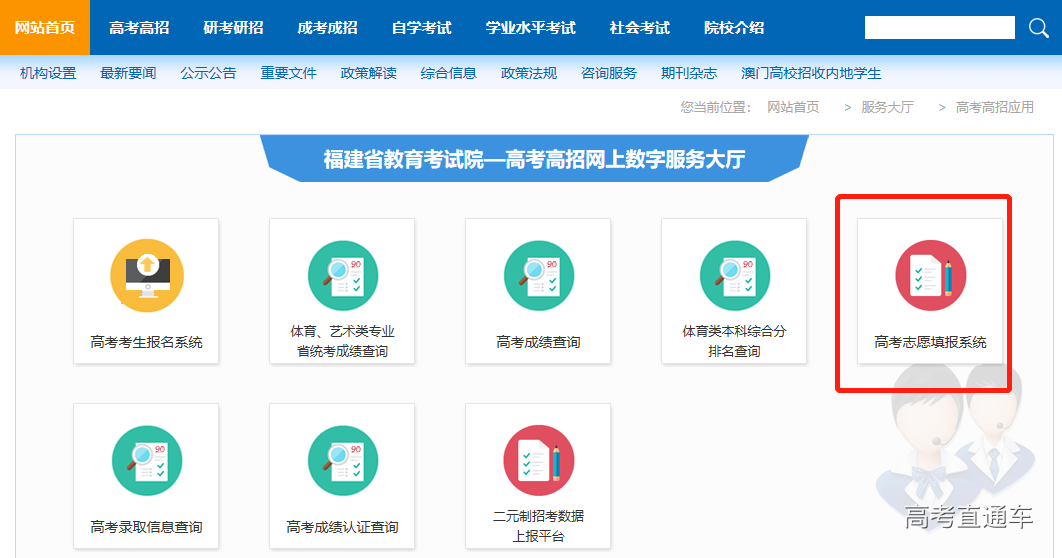Open 院校介绍 in the navigation bar
This screenshot has height=558, width=1062.
(734, 27)
